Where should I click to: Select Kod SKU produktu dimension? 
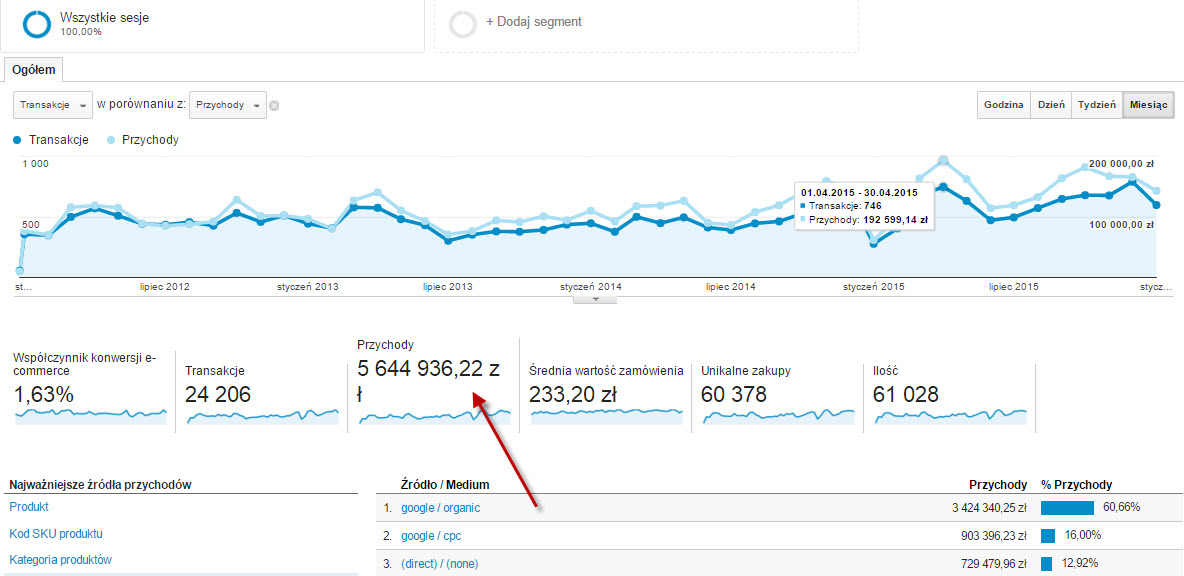(x=56, y=534)
